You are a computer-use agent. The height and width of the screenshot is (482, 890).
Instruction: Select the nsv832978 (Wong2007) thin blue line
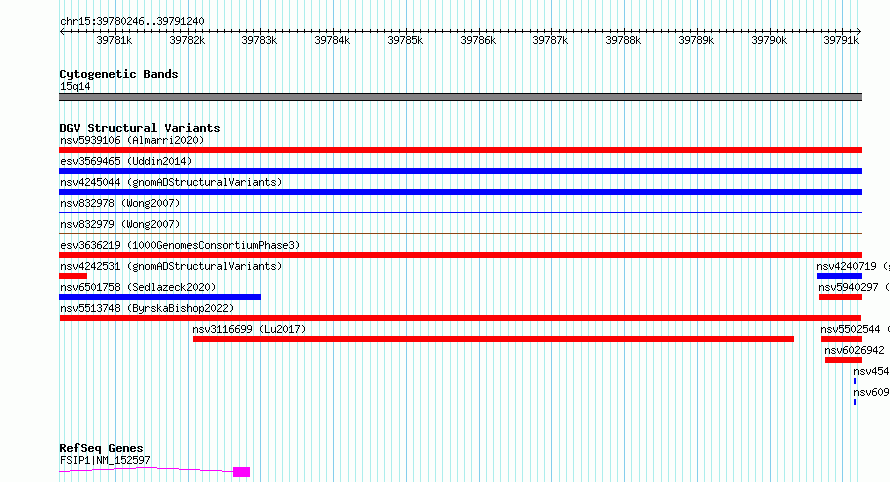point(460,212)
